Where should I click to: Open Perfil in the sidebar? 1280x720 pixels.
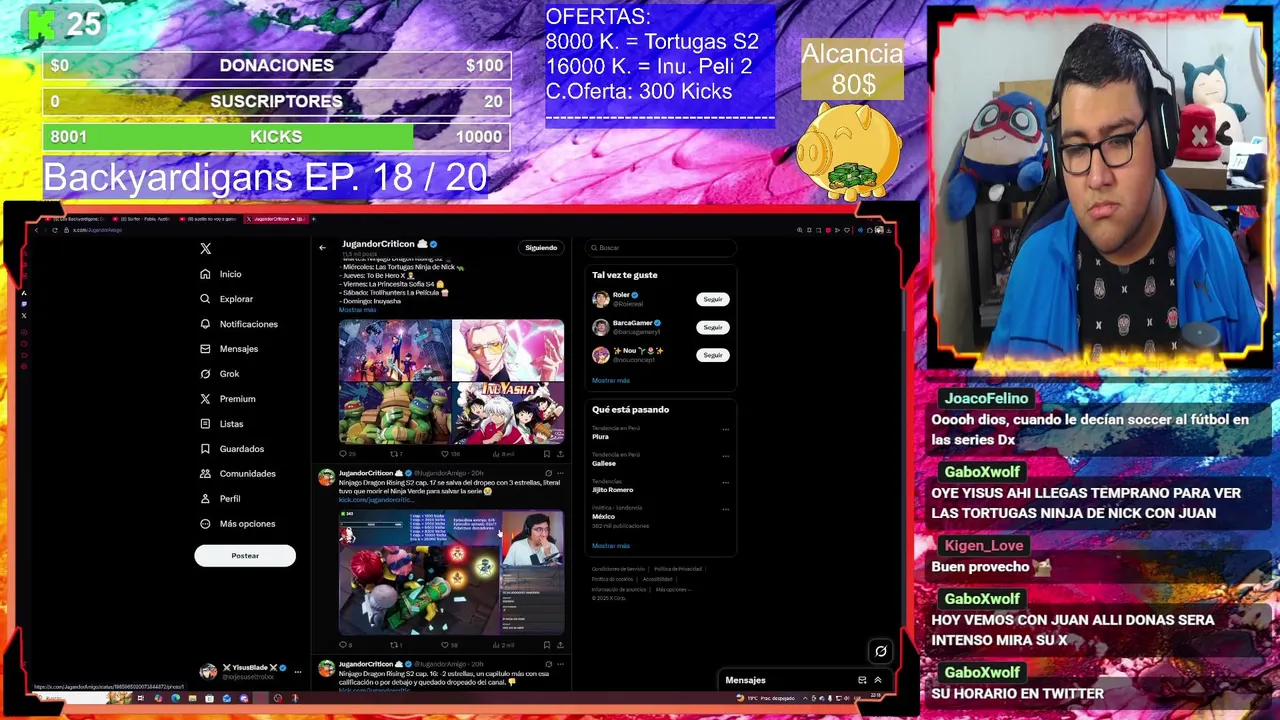click(220, 499)
